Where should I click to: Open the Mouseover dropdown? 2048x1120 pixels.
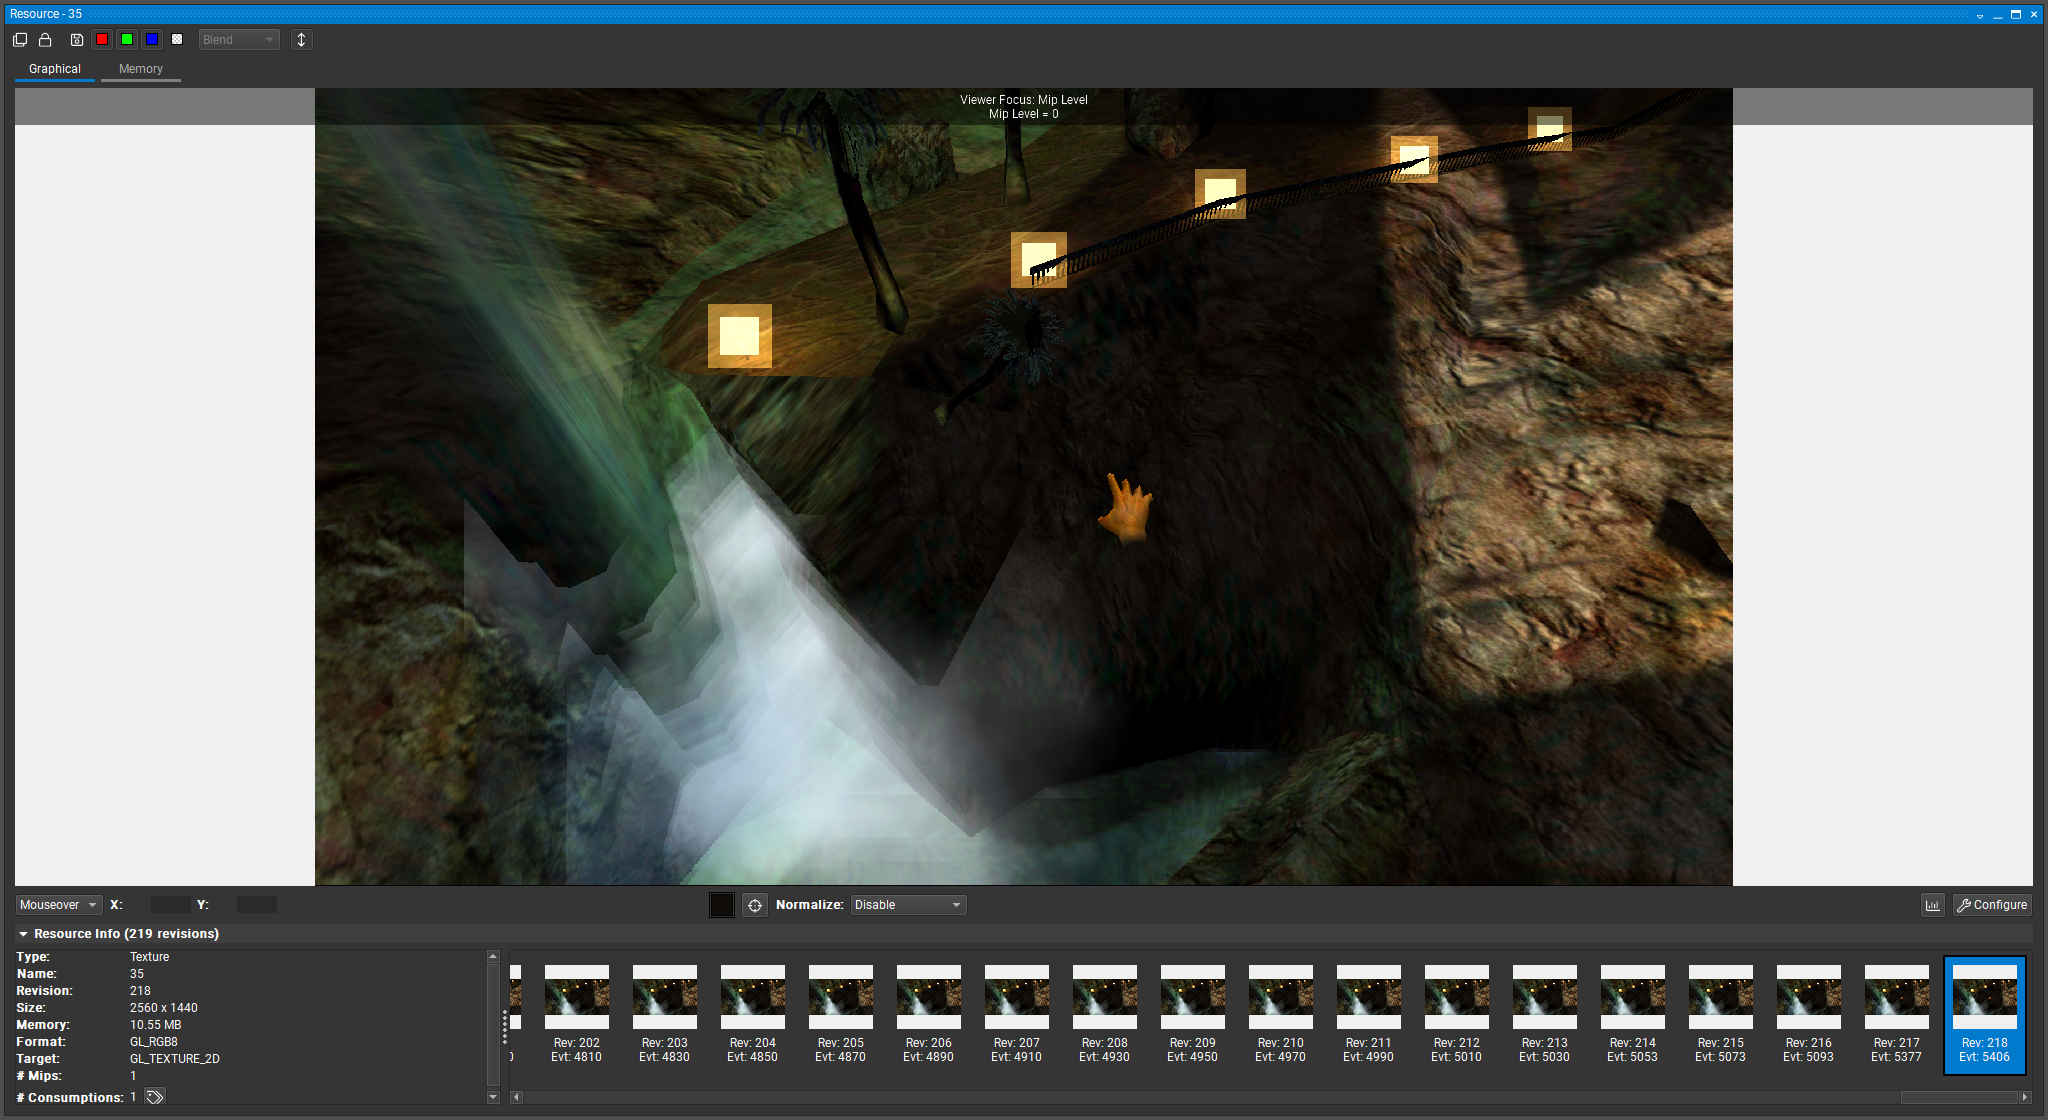[x=59, y=905]
